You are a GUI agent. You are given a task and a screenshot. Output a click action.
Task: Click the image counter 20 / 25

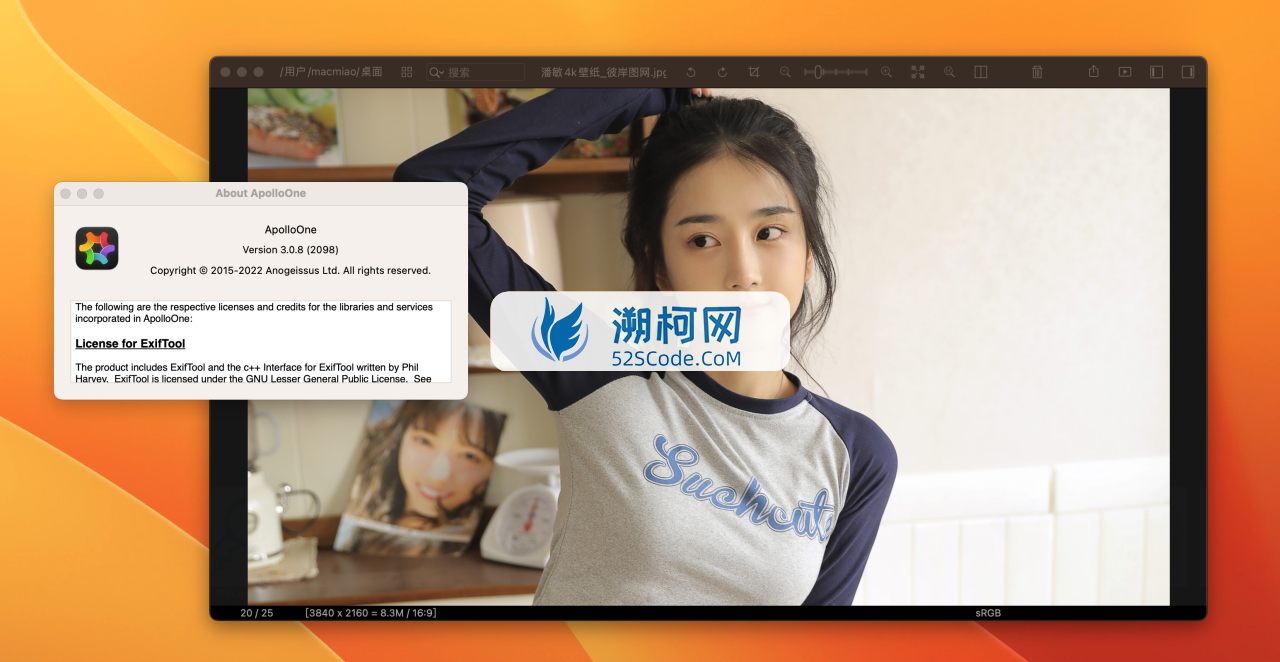[x=257, y=612]
